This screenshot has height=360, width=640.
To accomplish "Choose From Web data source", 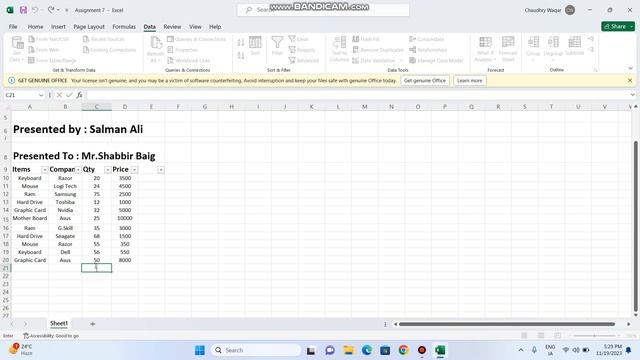I will tap(44, 50).
